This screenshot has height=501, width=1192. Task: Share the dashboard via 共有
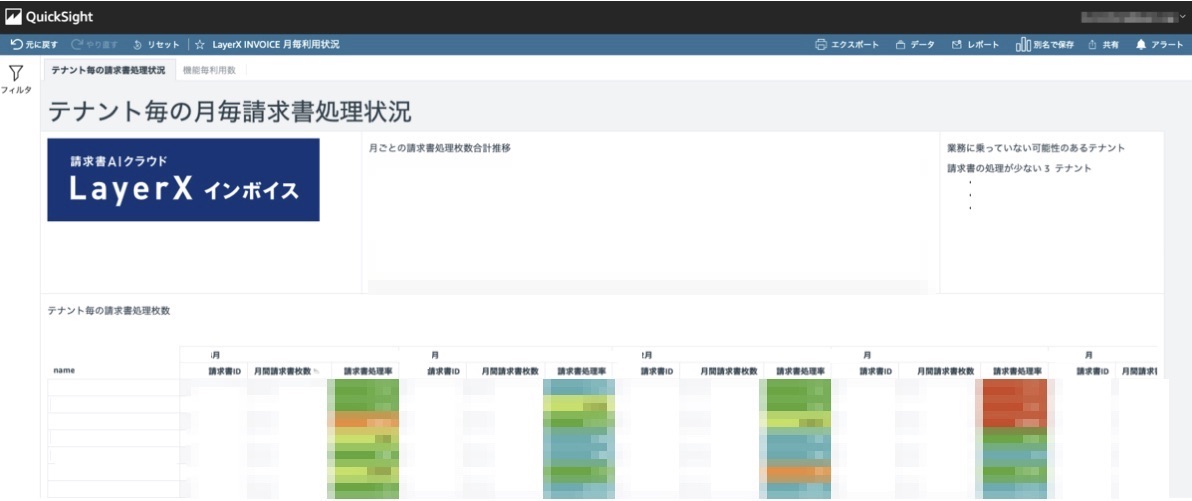point(1104,45)
